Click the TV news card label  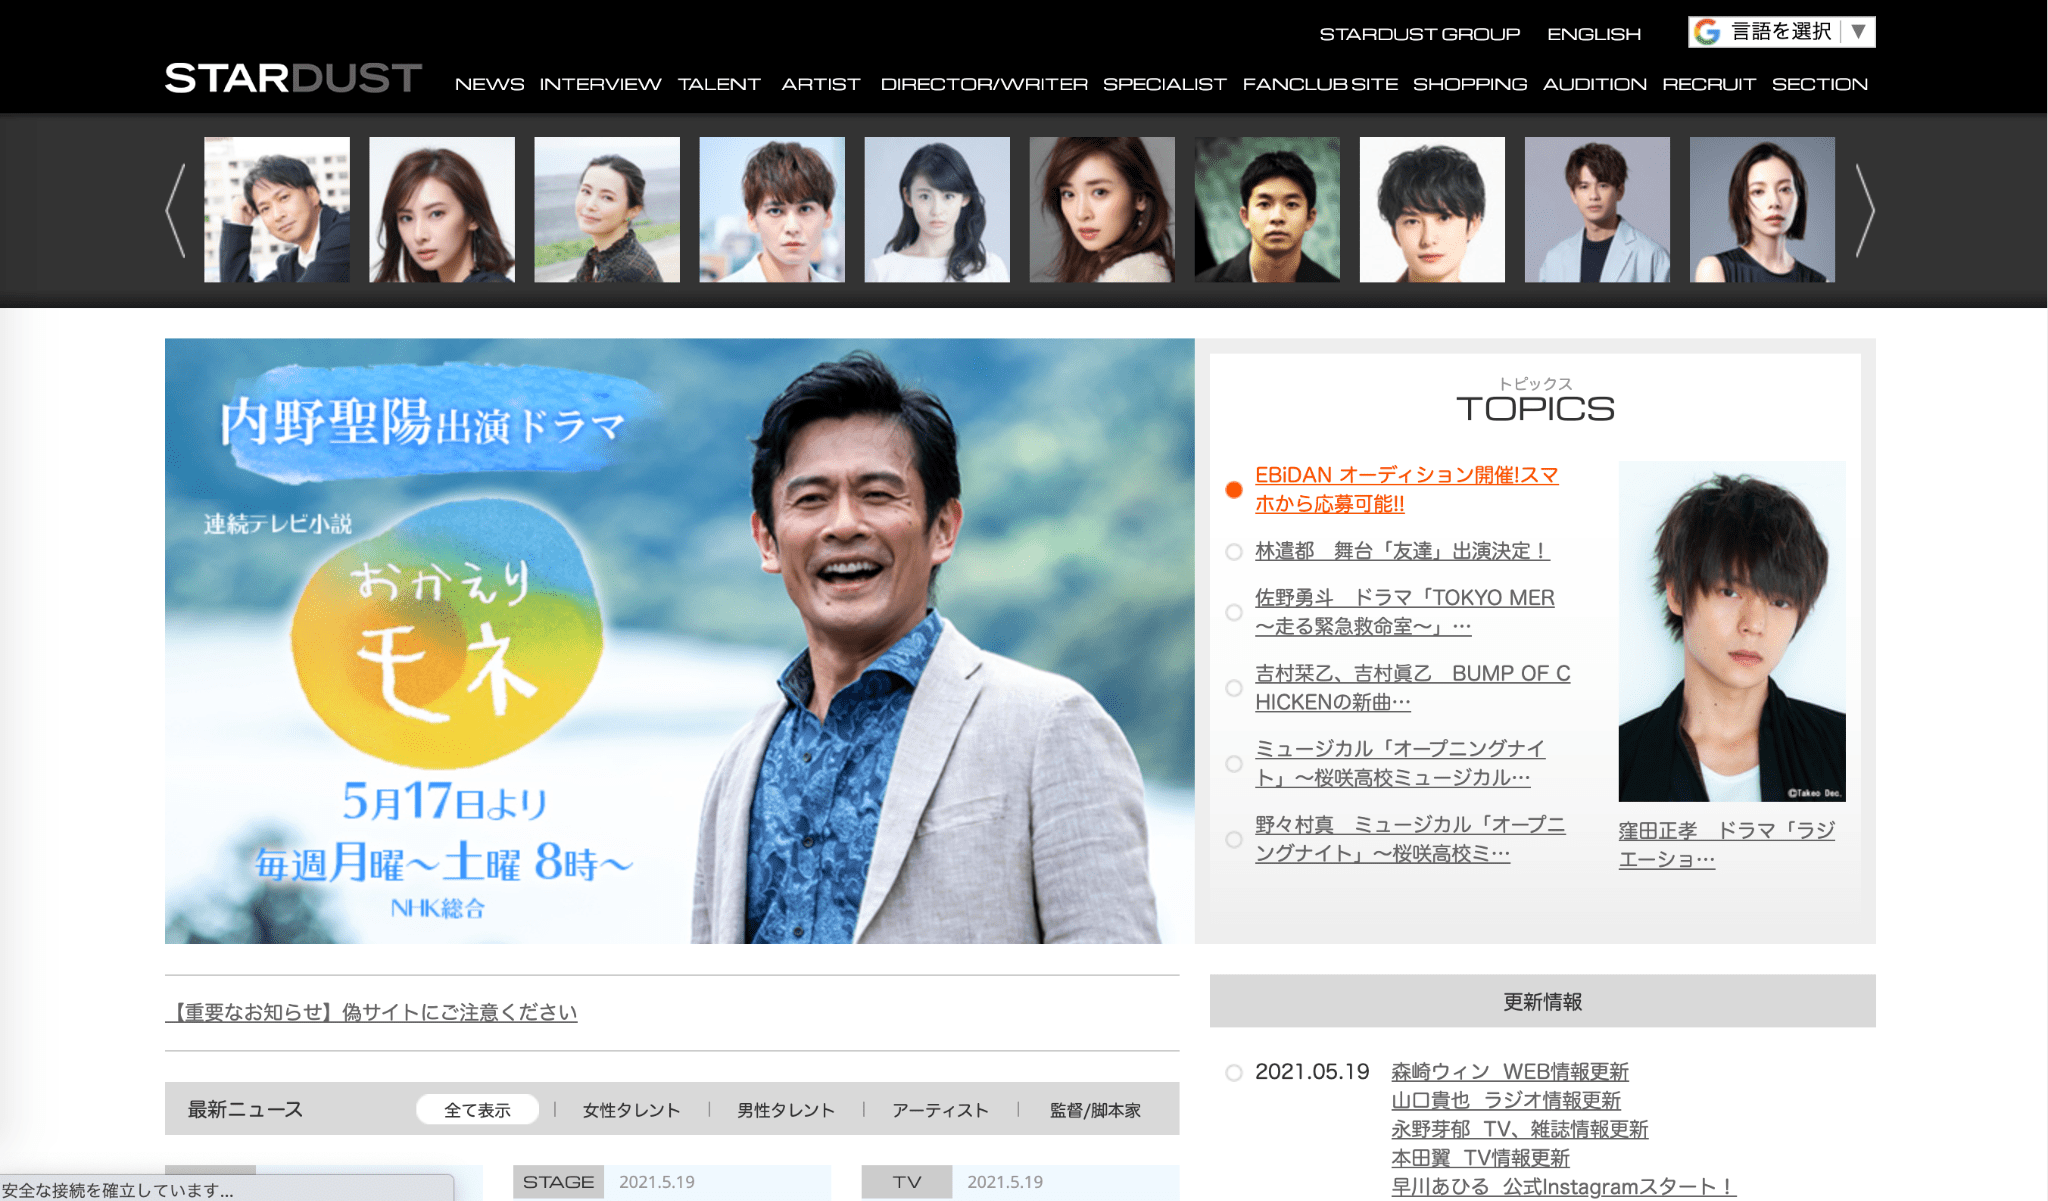coord(907,1182)
